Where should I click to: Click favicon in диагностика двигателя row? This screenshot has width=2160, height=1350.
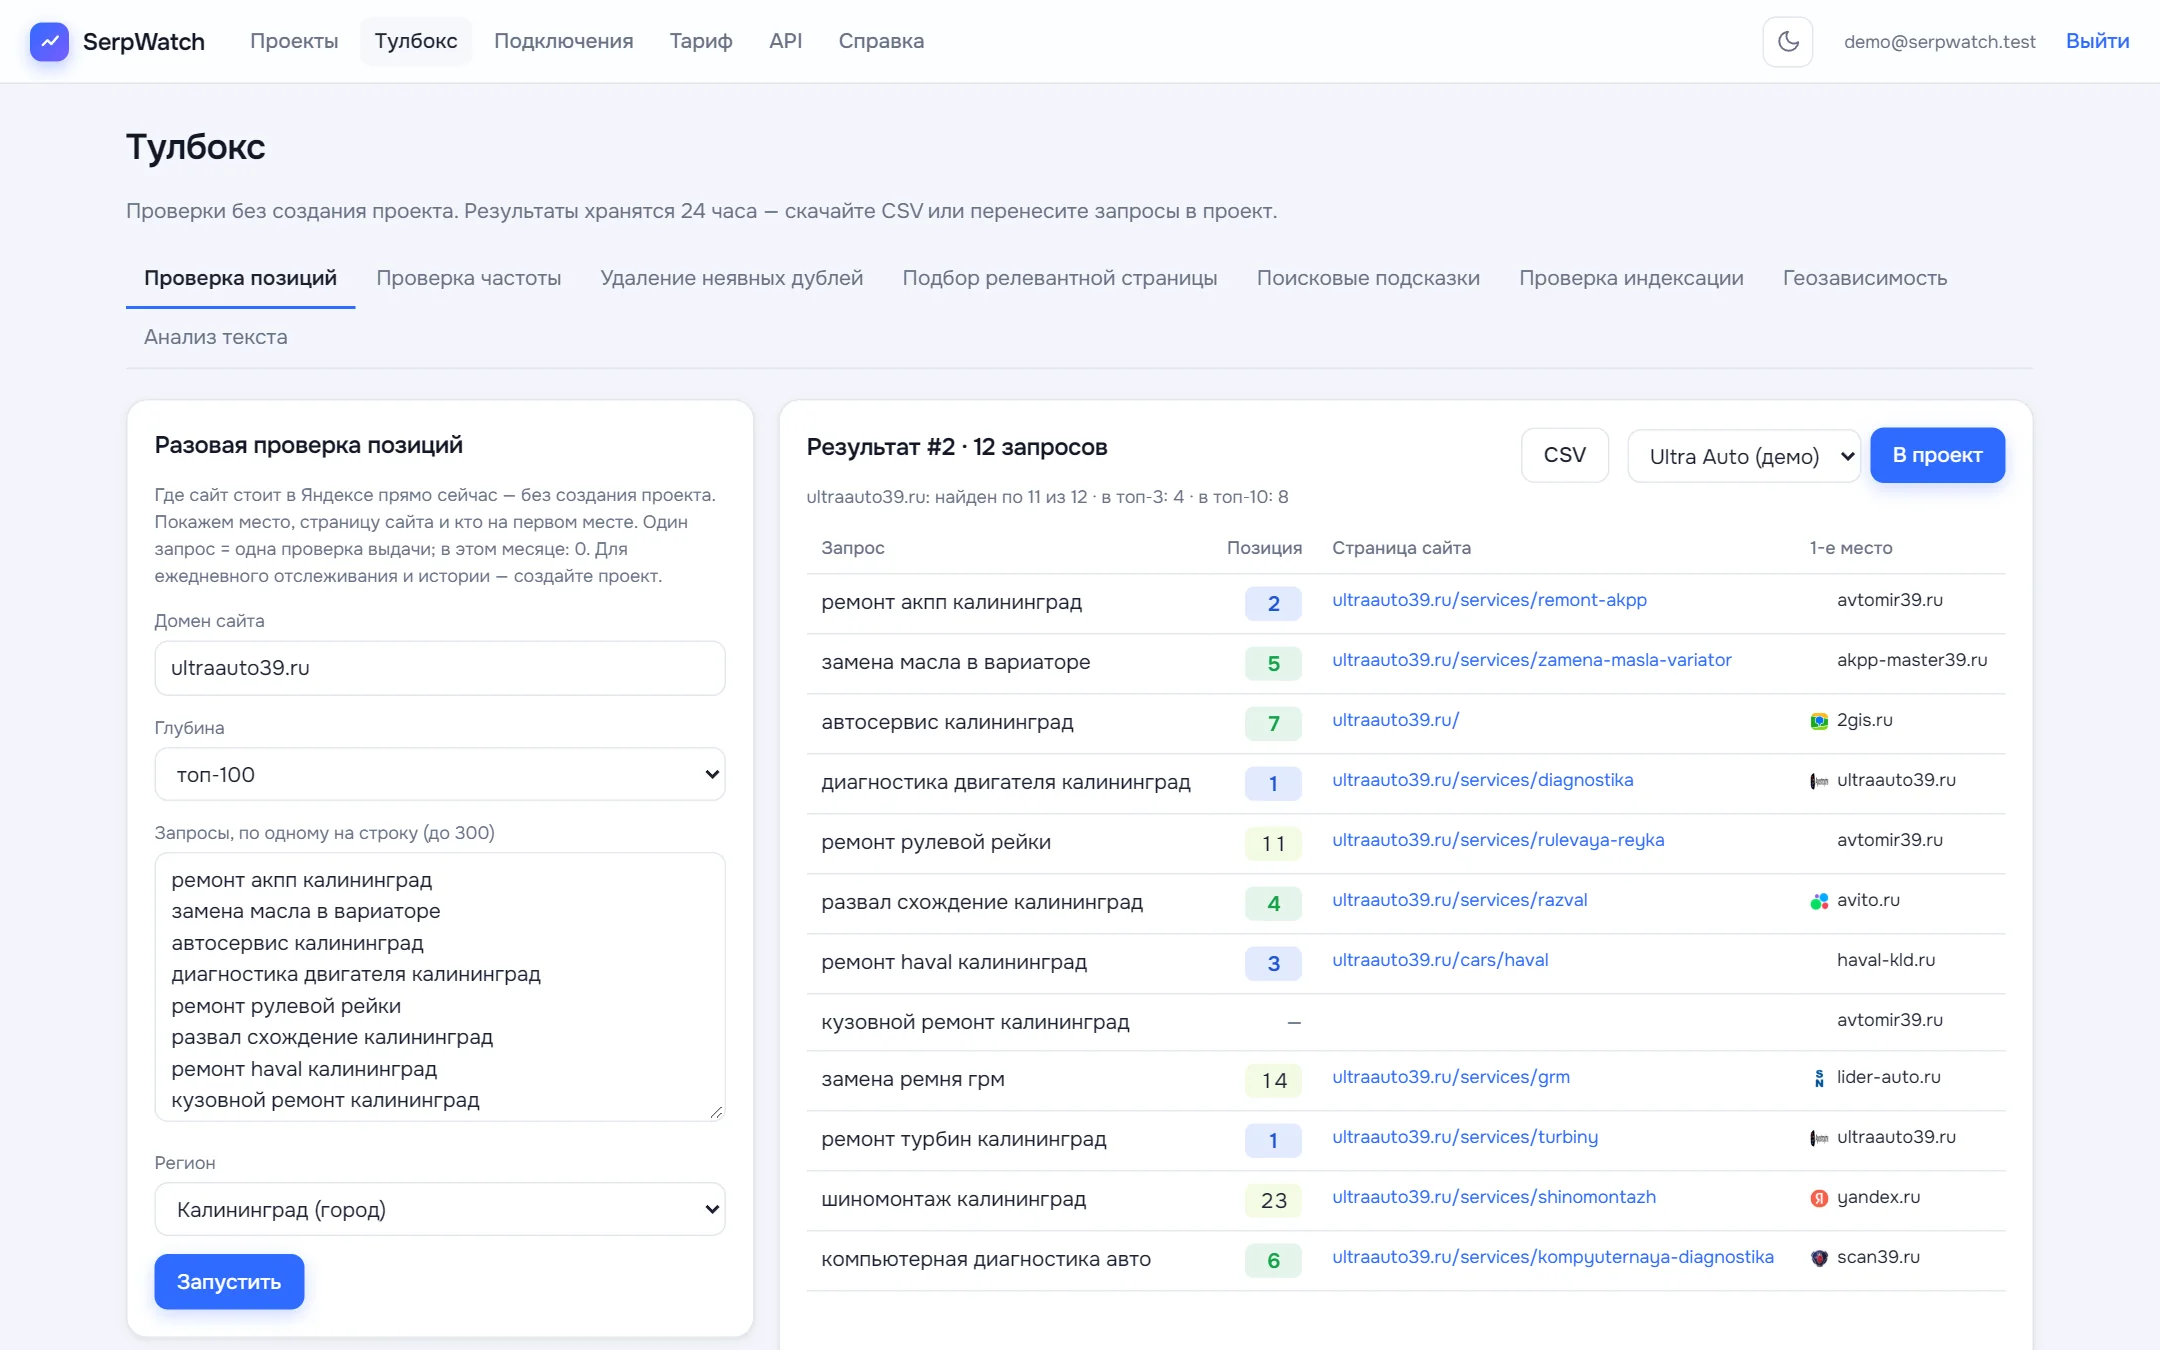[1819, 781]
